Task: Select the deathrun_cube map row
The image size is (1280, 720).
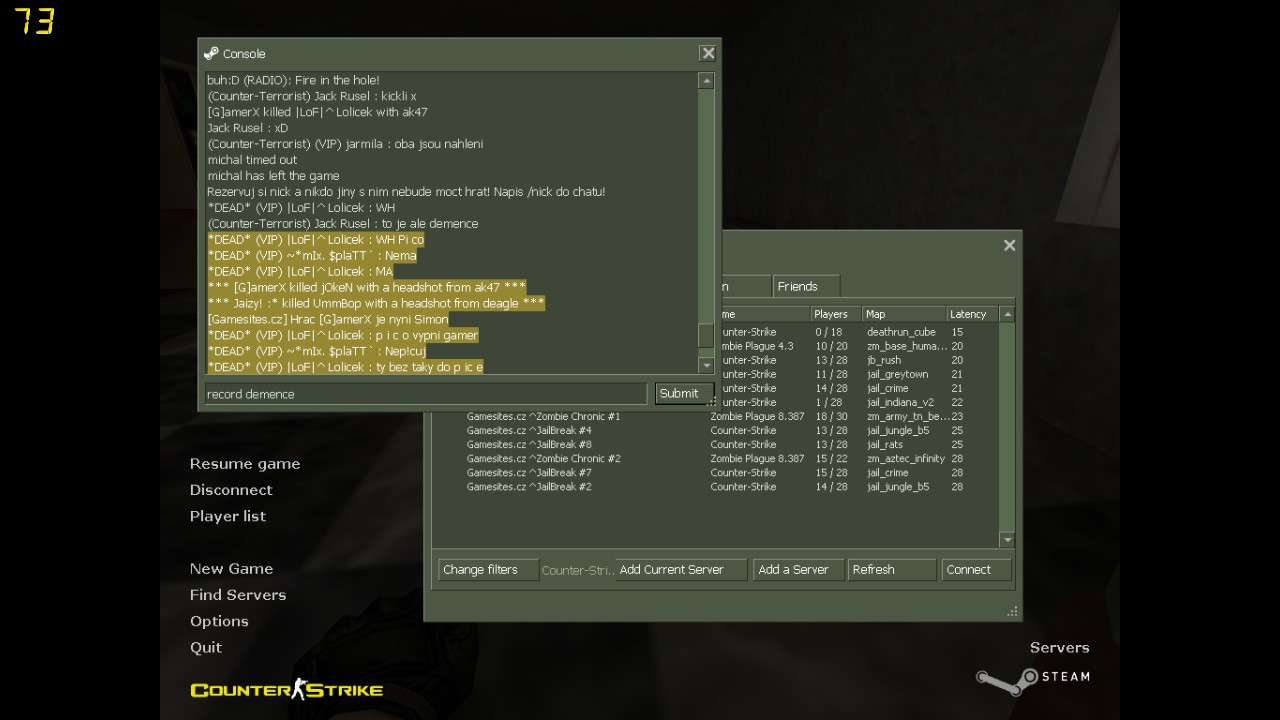Action: pos(860,332)
